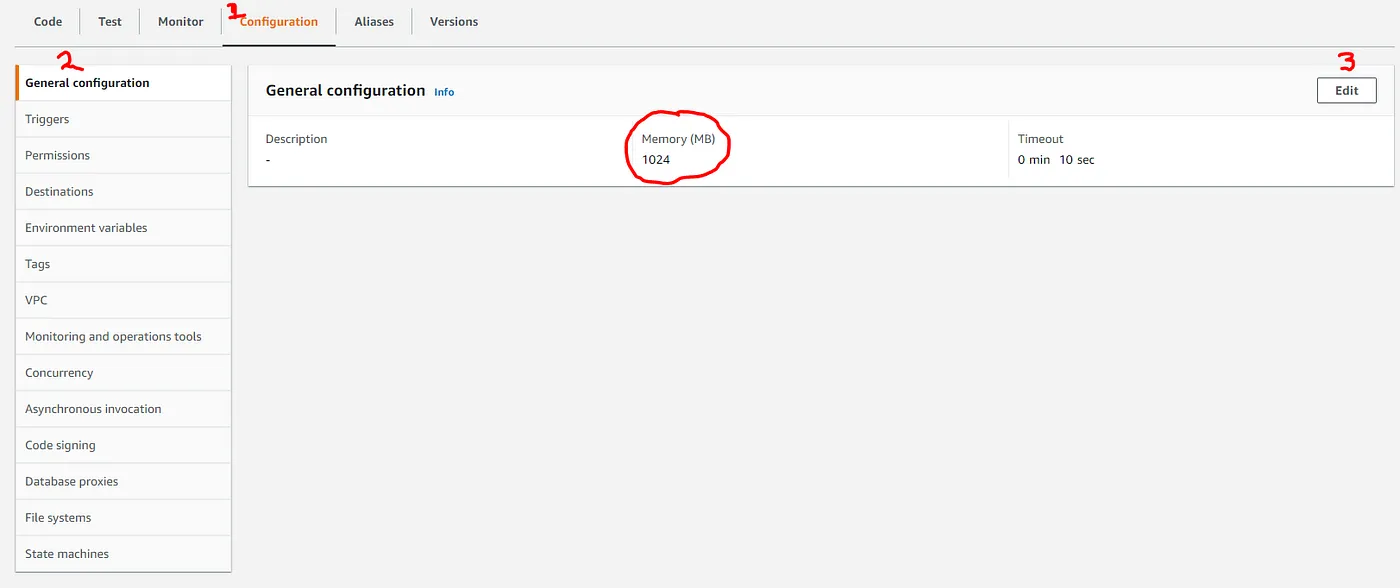
Task: Switch to the Test tab
Action: point(110,22)
